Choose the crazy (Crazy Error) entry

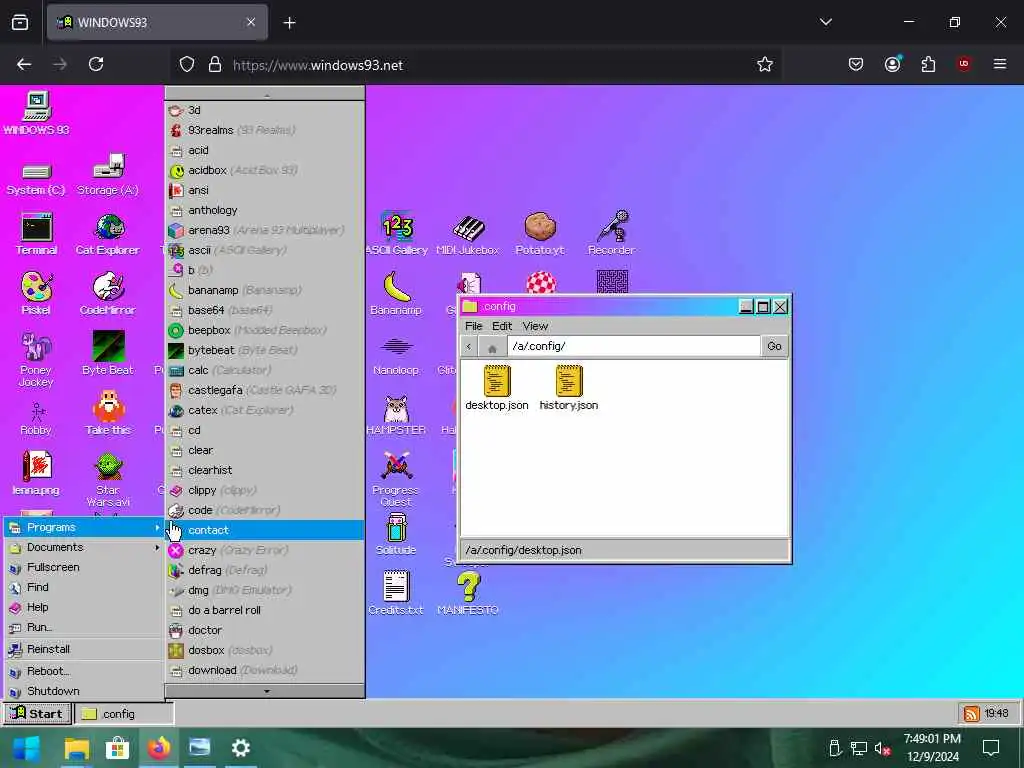pos(265,550)
